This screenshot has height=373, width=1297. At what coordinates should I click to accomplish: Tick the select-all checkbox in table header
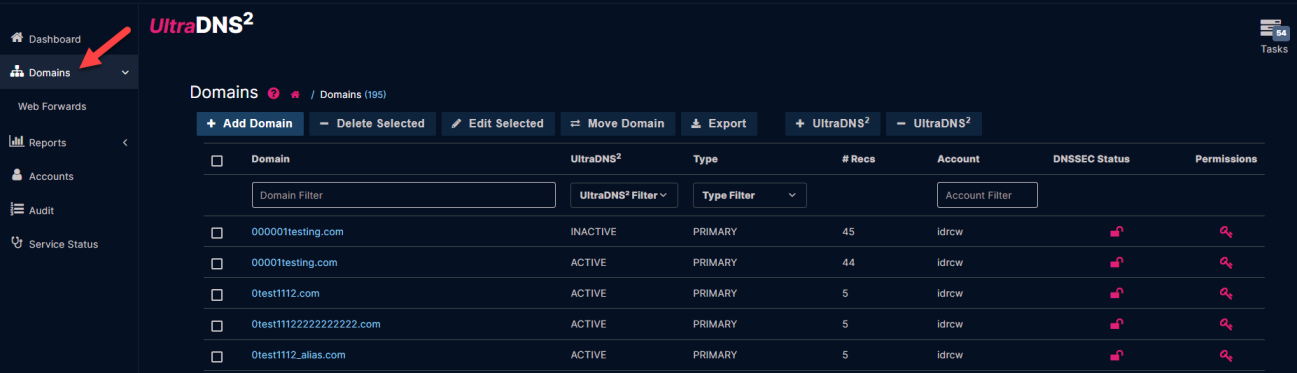[x=217, y=160]
